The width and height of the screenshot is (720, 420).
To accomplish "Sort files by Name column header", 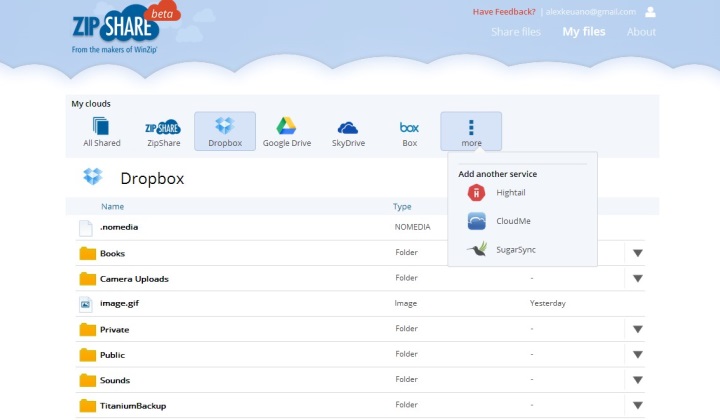I will (x=112, y=207).
